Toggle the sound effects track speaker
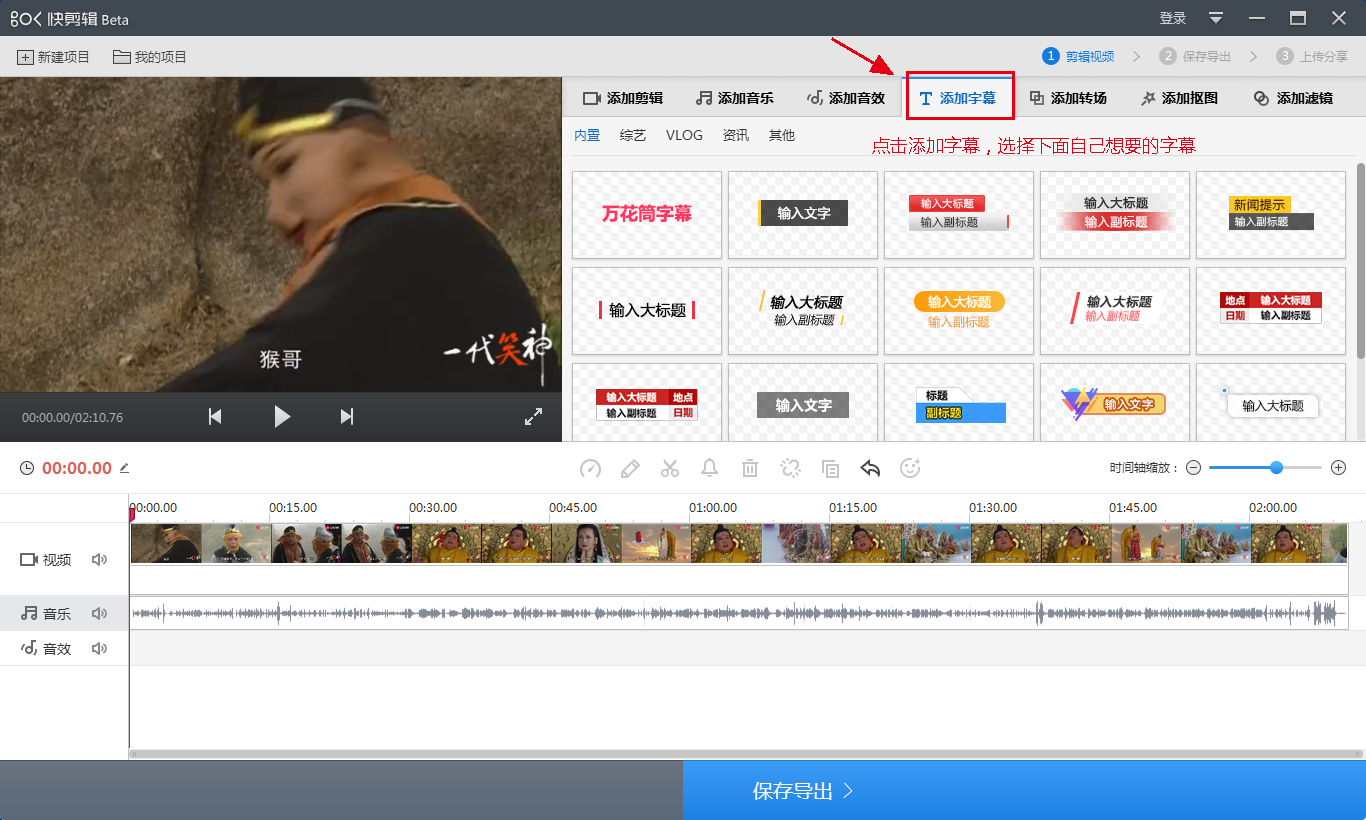 tap(99, 649)
